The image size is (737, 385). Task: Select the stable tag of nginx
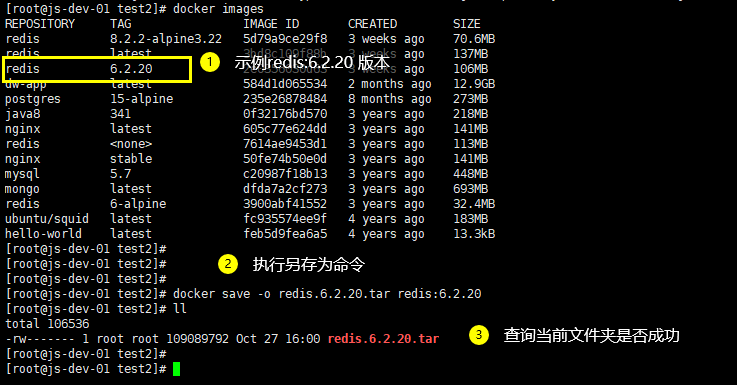pos(131,159)
